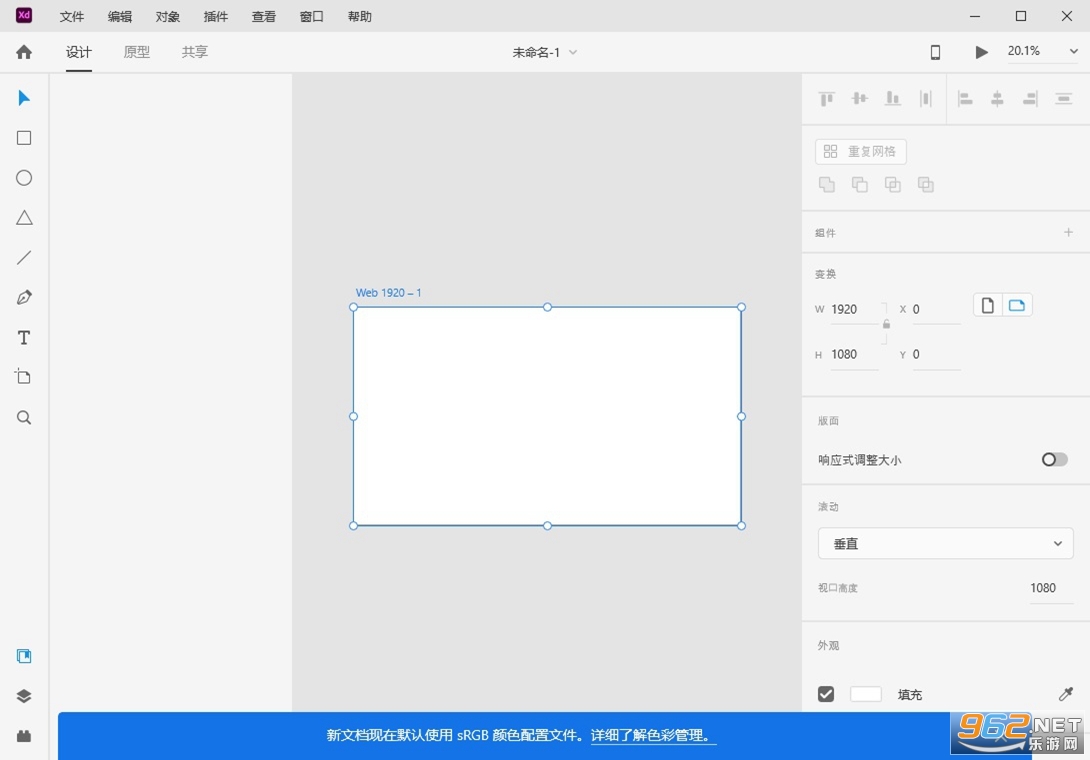Image resolution: width=1090 pixels, height=760 pixels.
Task: Pick a color with the eyedropper
Action: pos(1066,694)
